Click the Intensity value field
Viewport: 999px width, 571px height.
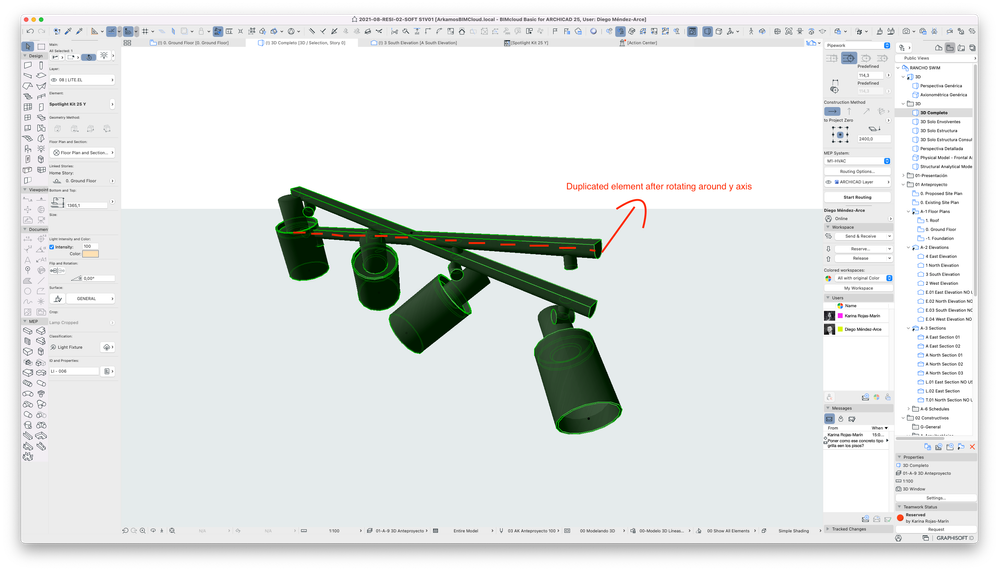tap(90, 246)
